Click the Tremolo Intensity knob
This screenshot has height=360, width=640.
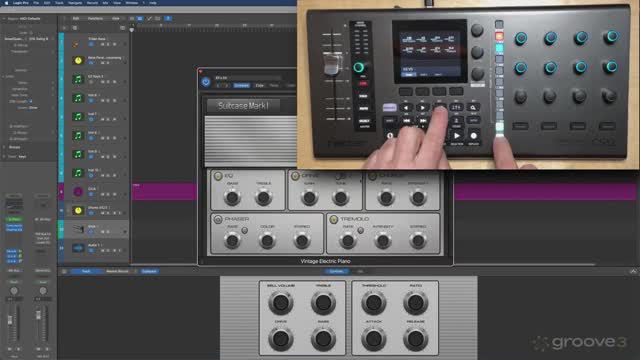tap(383, 241)
